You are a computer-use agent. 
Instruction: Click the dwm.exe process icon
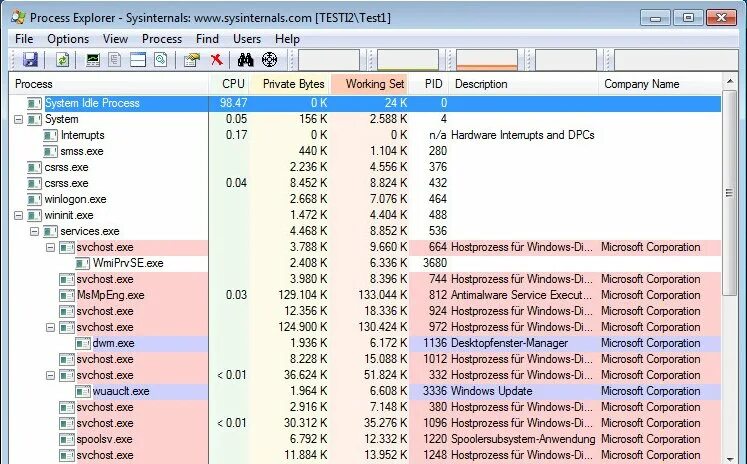(x=82, y=343)
